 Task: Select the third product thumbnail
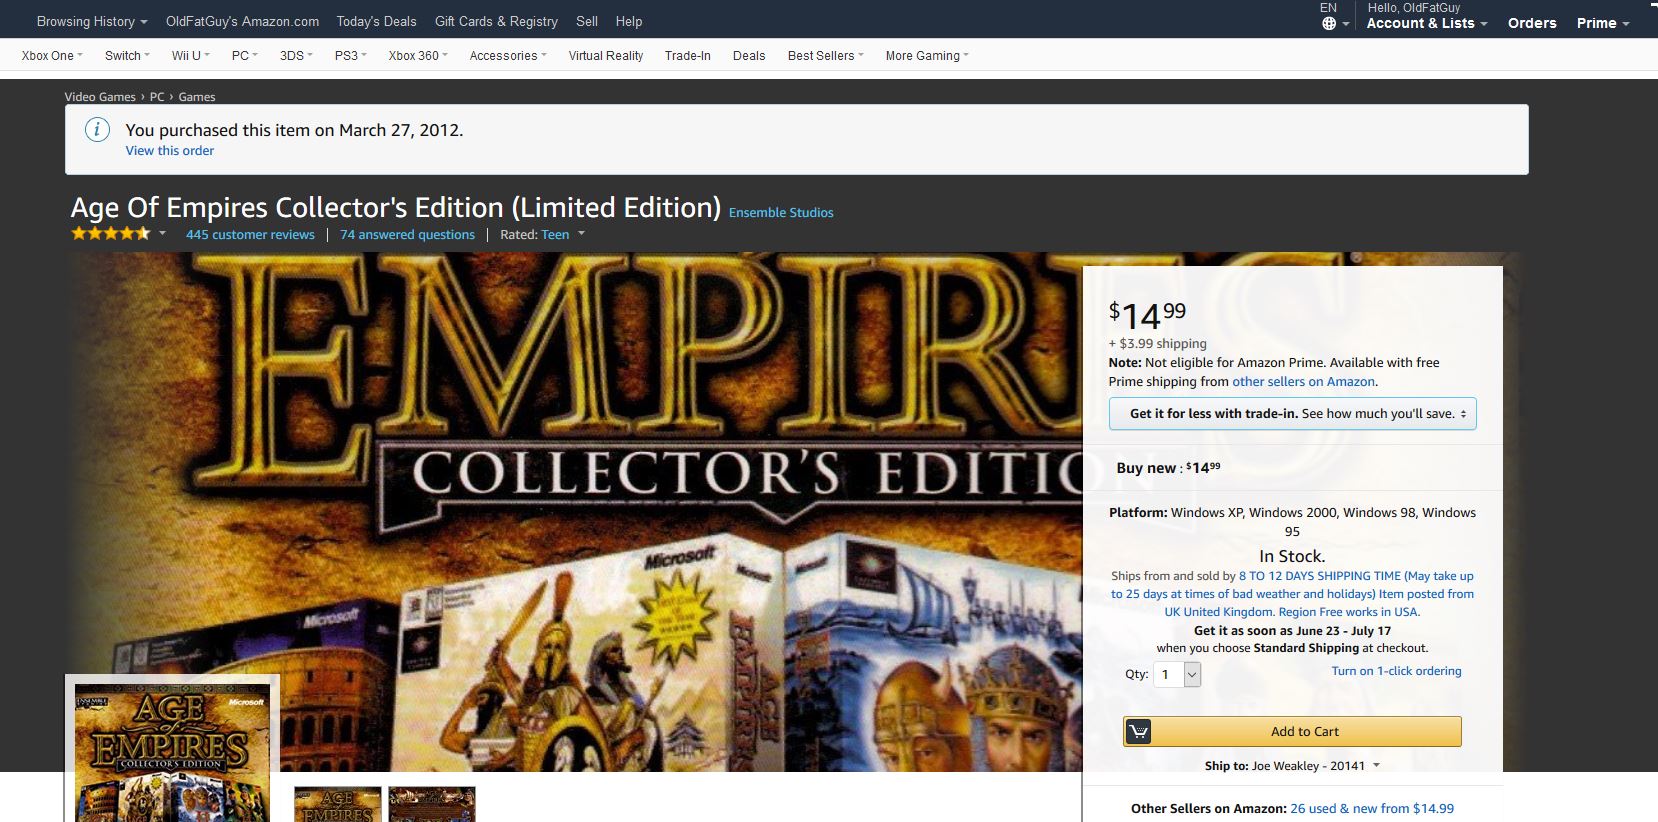(432, 805)
